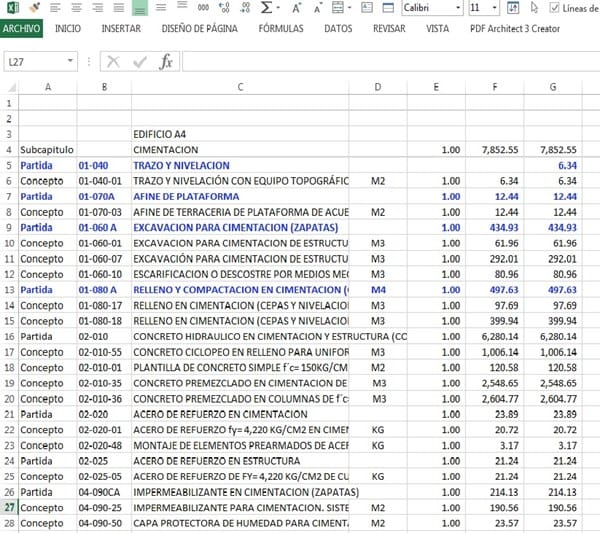The width and height of the screenshot is (600, 533).
Task: Click the AutoSum sigma icon
Action: [x=265, y=7]
